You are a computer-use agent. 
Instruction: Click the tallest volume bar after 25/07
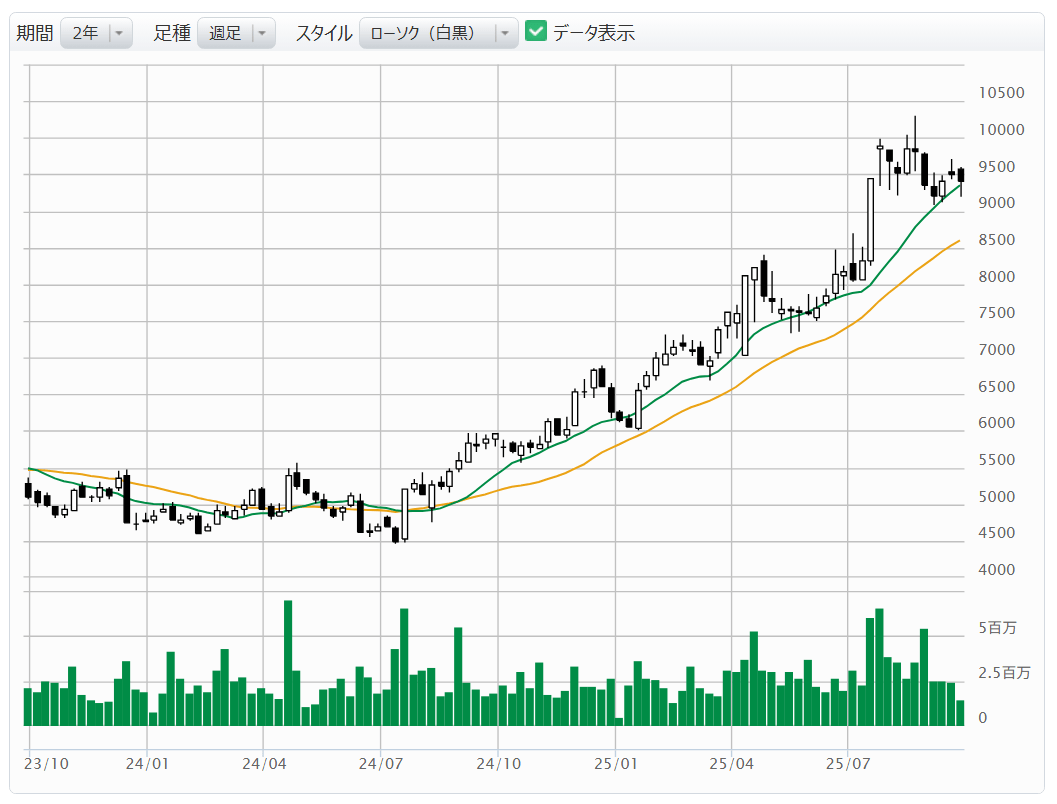(x=879, y=666)
